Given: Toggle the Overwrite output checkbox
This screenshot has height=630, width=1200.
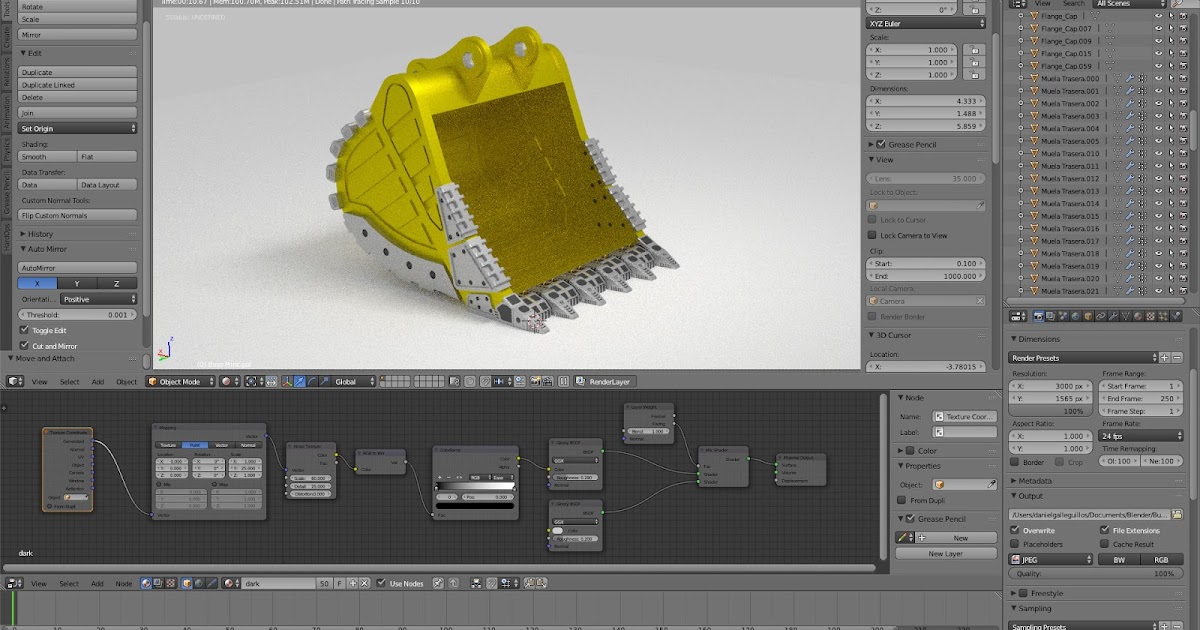Looking at the screenshot, I should [x=1016, y=530].
